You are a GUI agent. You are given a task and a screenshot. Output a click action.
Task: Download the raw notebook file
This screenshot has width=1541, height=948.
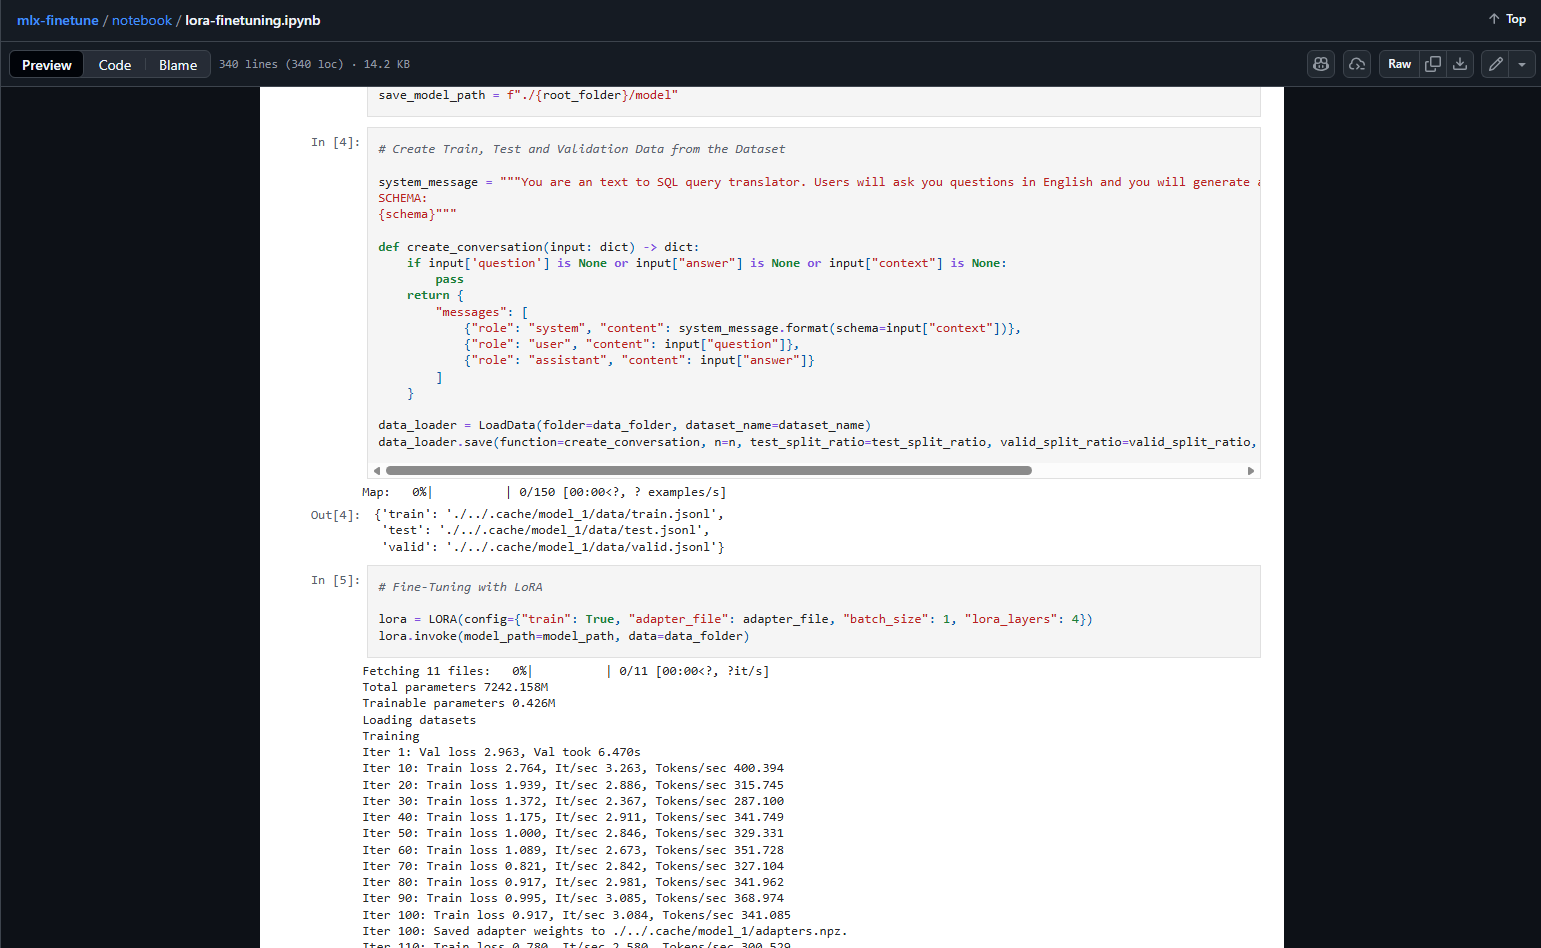[x=1460, y=64]
